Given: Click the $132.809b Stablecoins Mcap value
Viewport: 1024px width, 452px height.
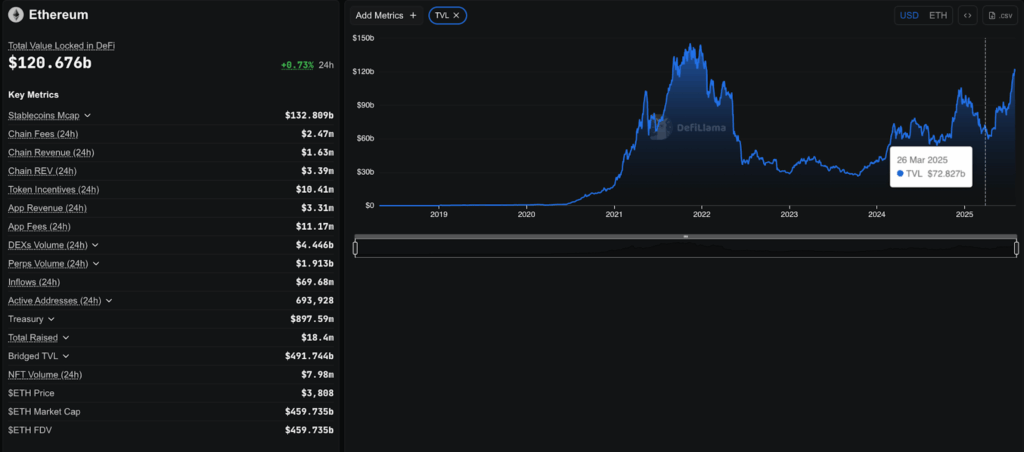Looking at the screenshot, I should pos(310,116).
